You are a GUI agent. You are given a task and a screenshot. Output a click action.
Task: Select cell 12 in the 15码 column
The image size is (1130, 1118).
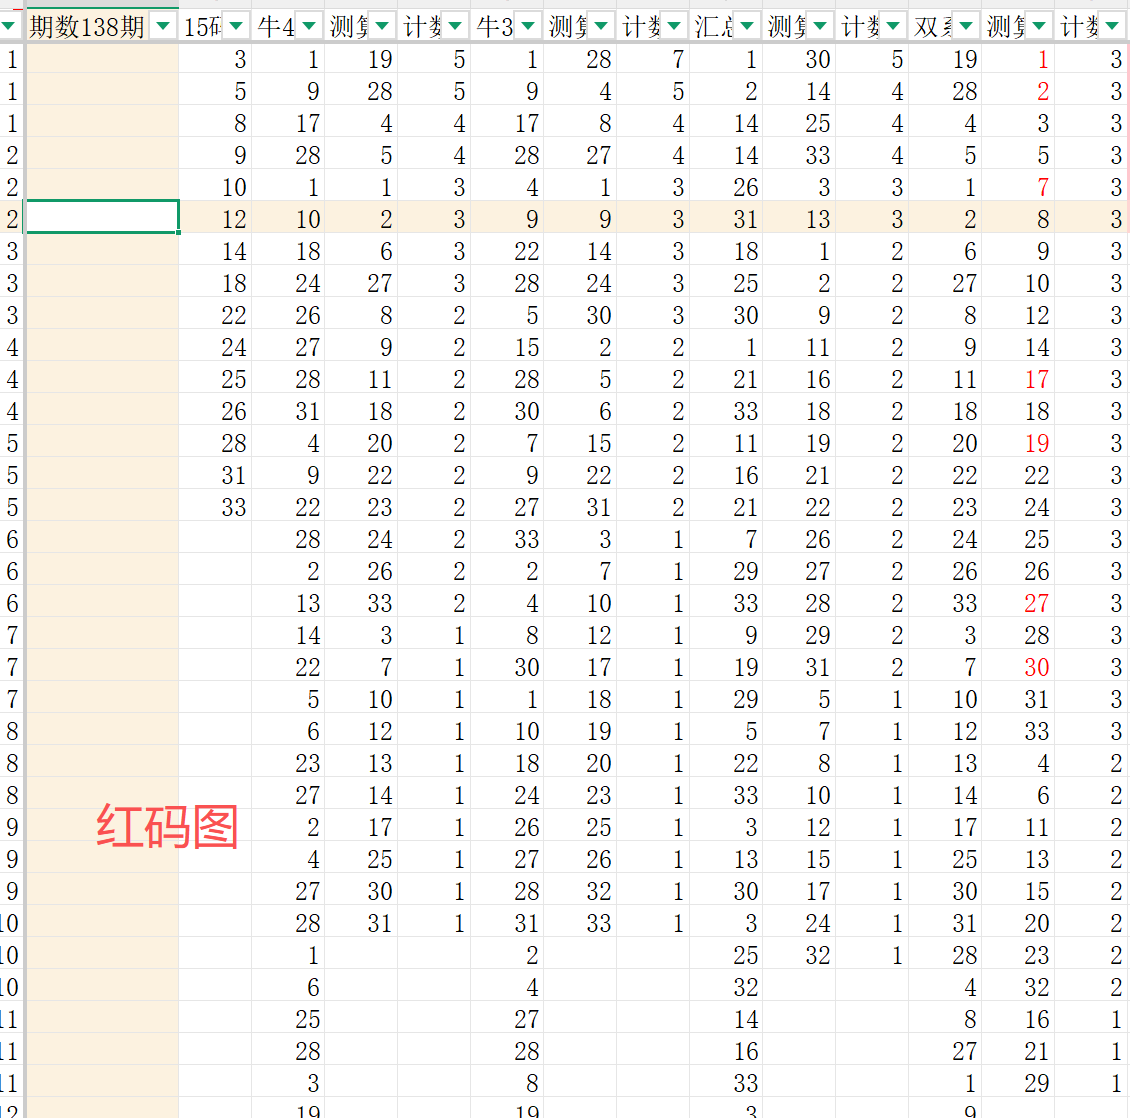(x=215, y=219)
